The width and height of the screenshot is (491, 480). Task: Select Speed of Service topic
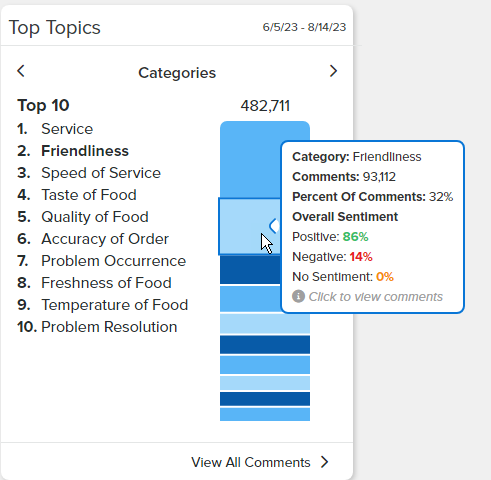(101, 173)
